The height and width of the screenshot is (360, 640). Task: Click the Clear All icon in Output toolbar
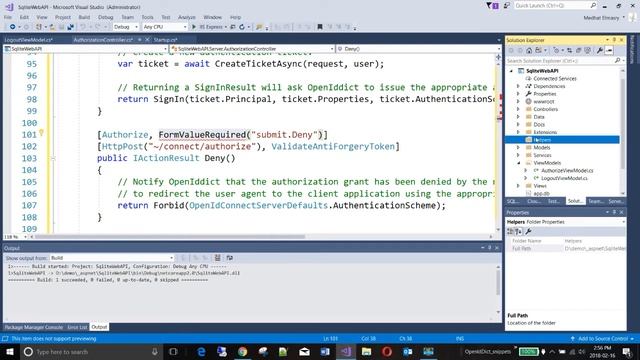coord(217,258)
